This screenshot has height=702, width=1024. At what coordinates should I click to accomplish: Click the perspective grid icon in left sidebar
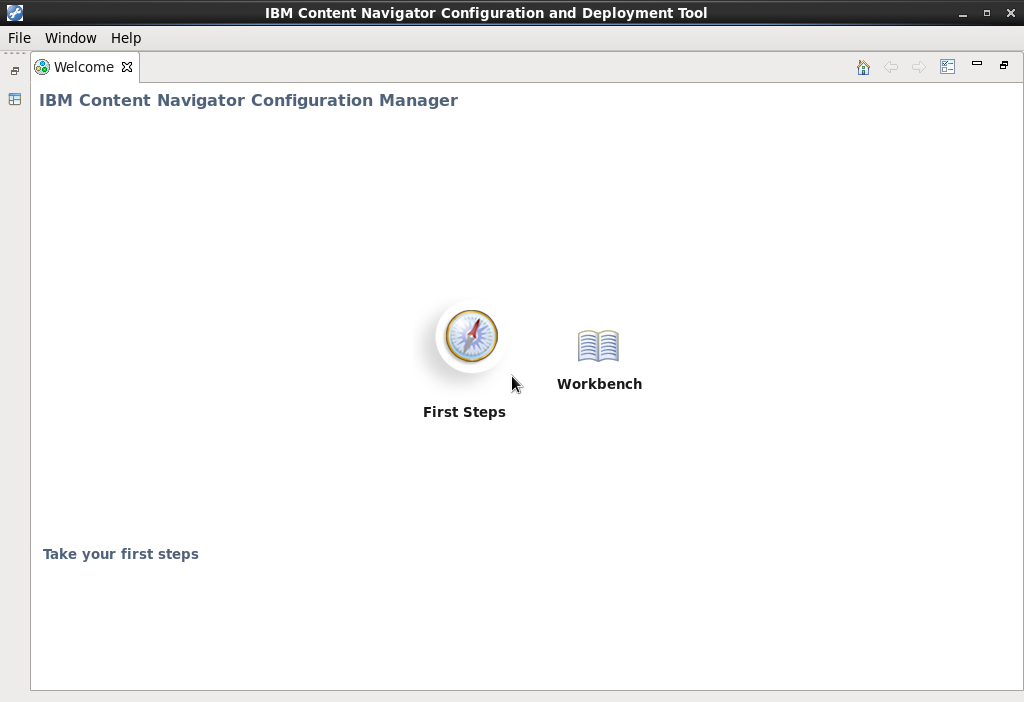pos(13,99)
